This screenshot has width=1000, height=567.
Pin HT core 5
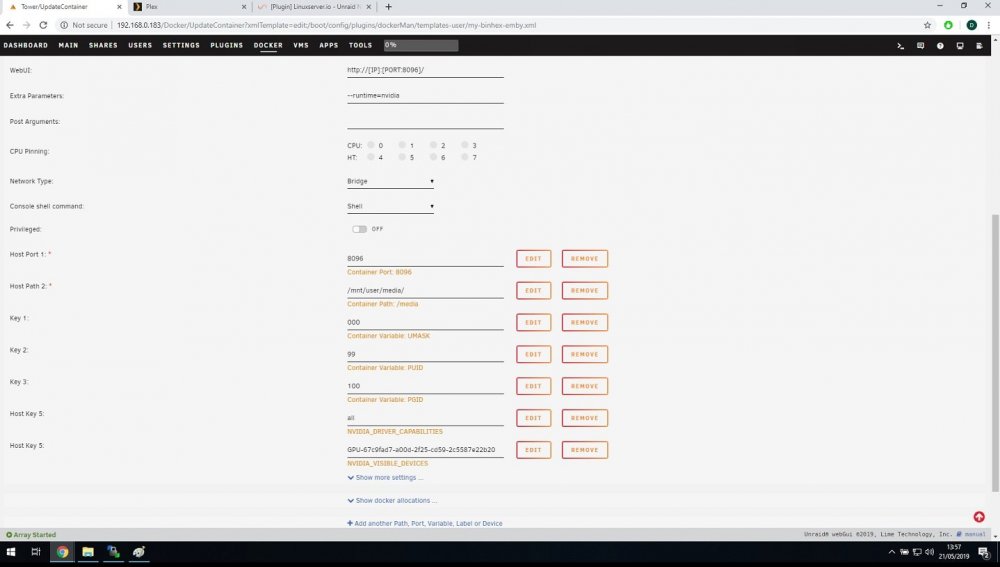[402, 157]
